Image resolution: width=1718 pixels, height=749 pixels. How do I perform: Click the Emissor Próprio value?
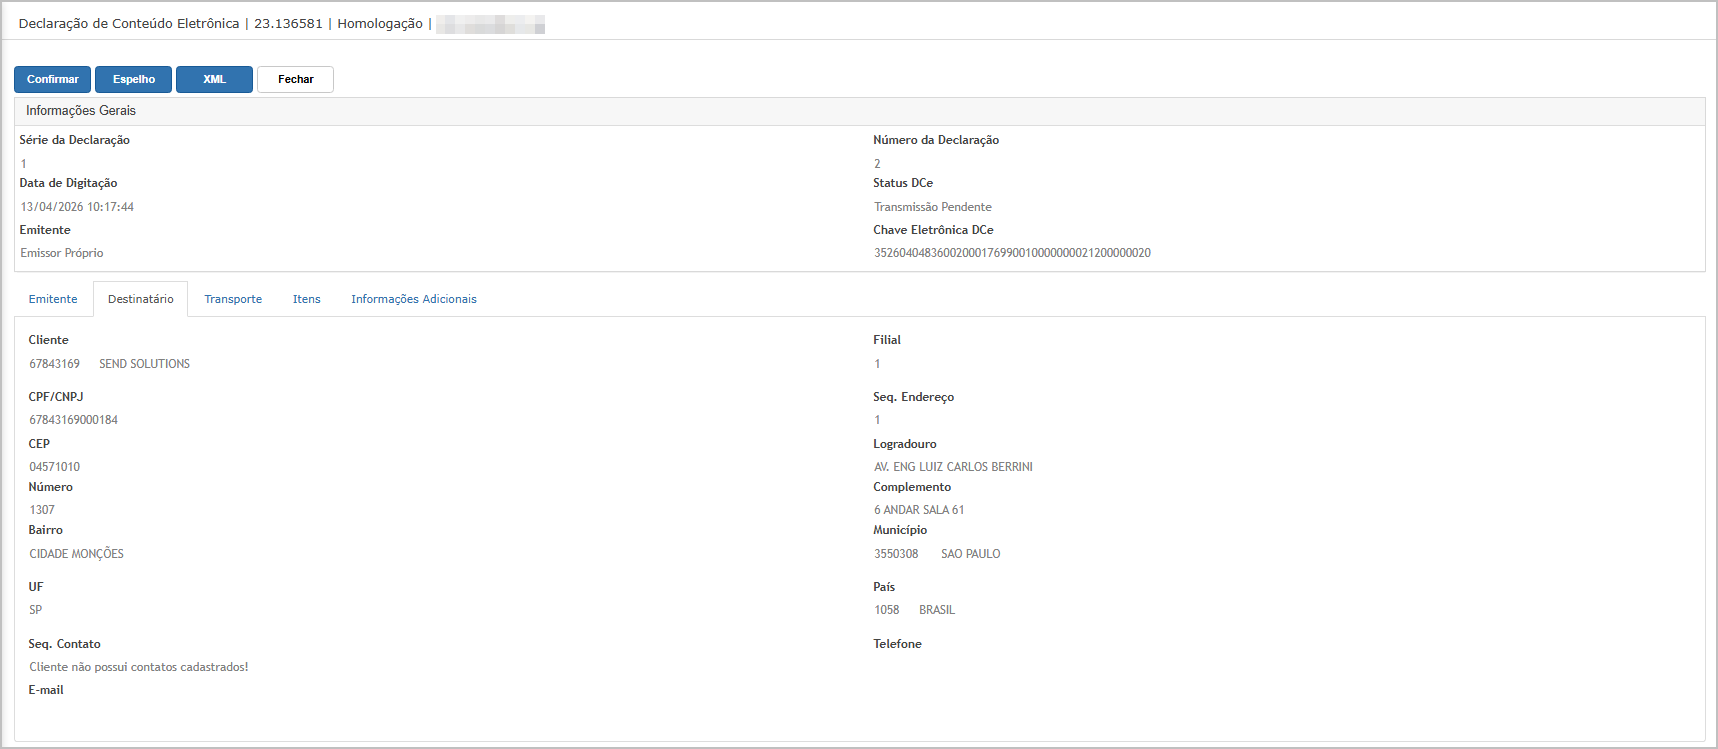(62, 253)
